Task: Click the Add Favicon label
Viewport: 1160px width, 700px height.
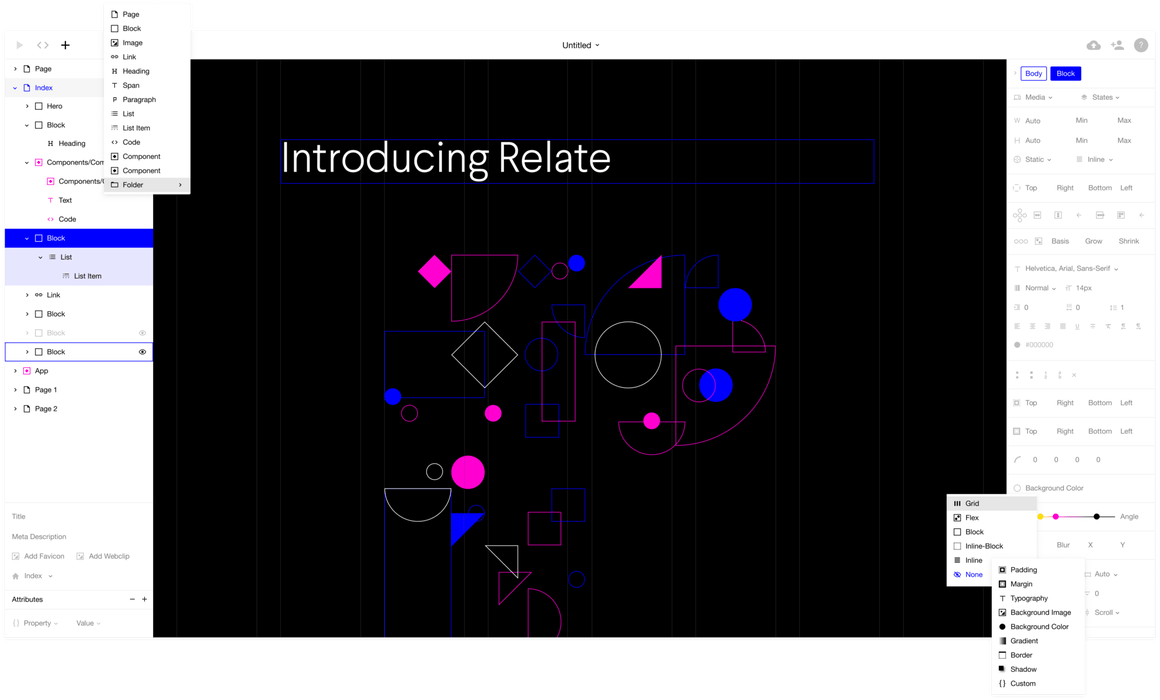Action: point(44,556)
